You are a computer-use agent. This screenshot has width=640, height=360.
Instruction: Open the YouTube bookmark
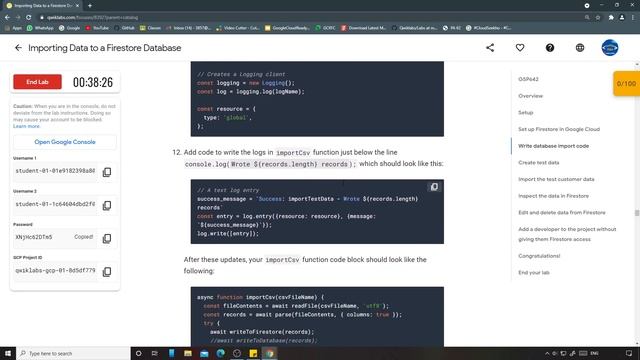[x=97, y=28]
